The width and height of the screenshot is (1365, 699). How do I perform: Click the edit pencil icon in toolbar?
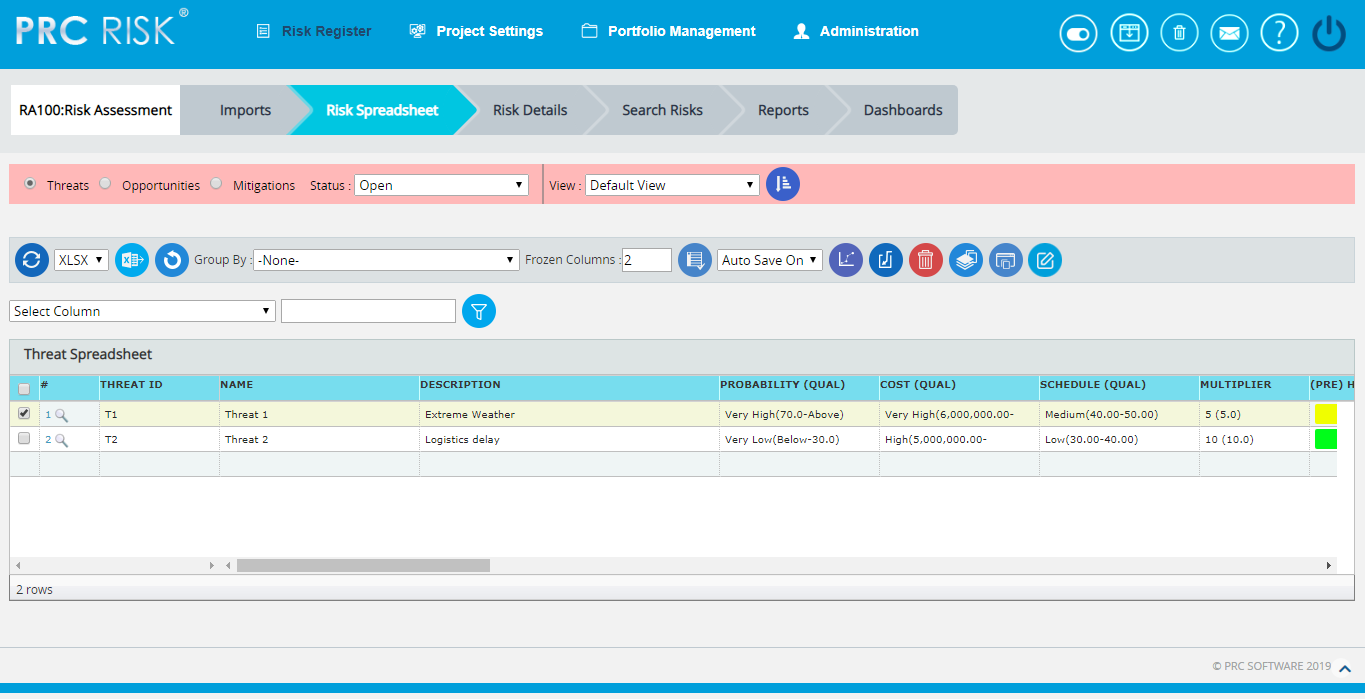(x=1045, y=260)
